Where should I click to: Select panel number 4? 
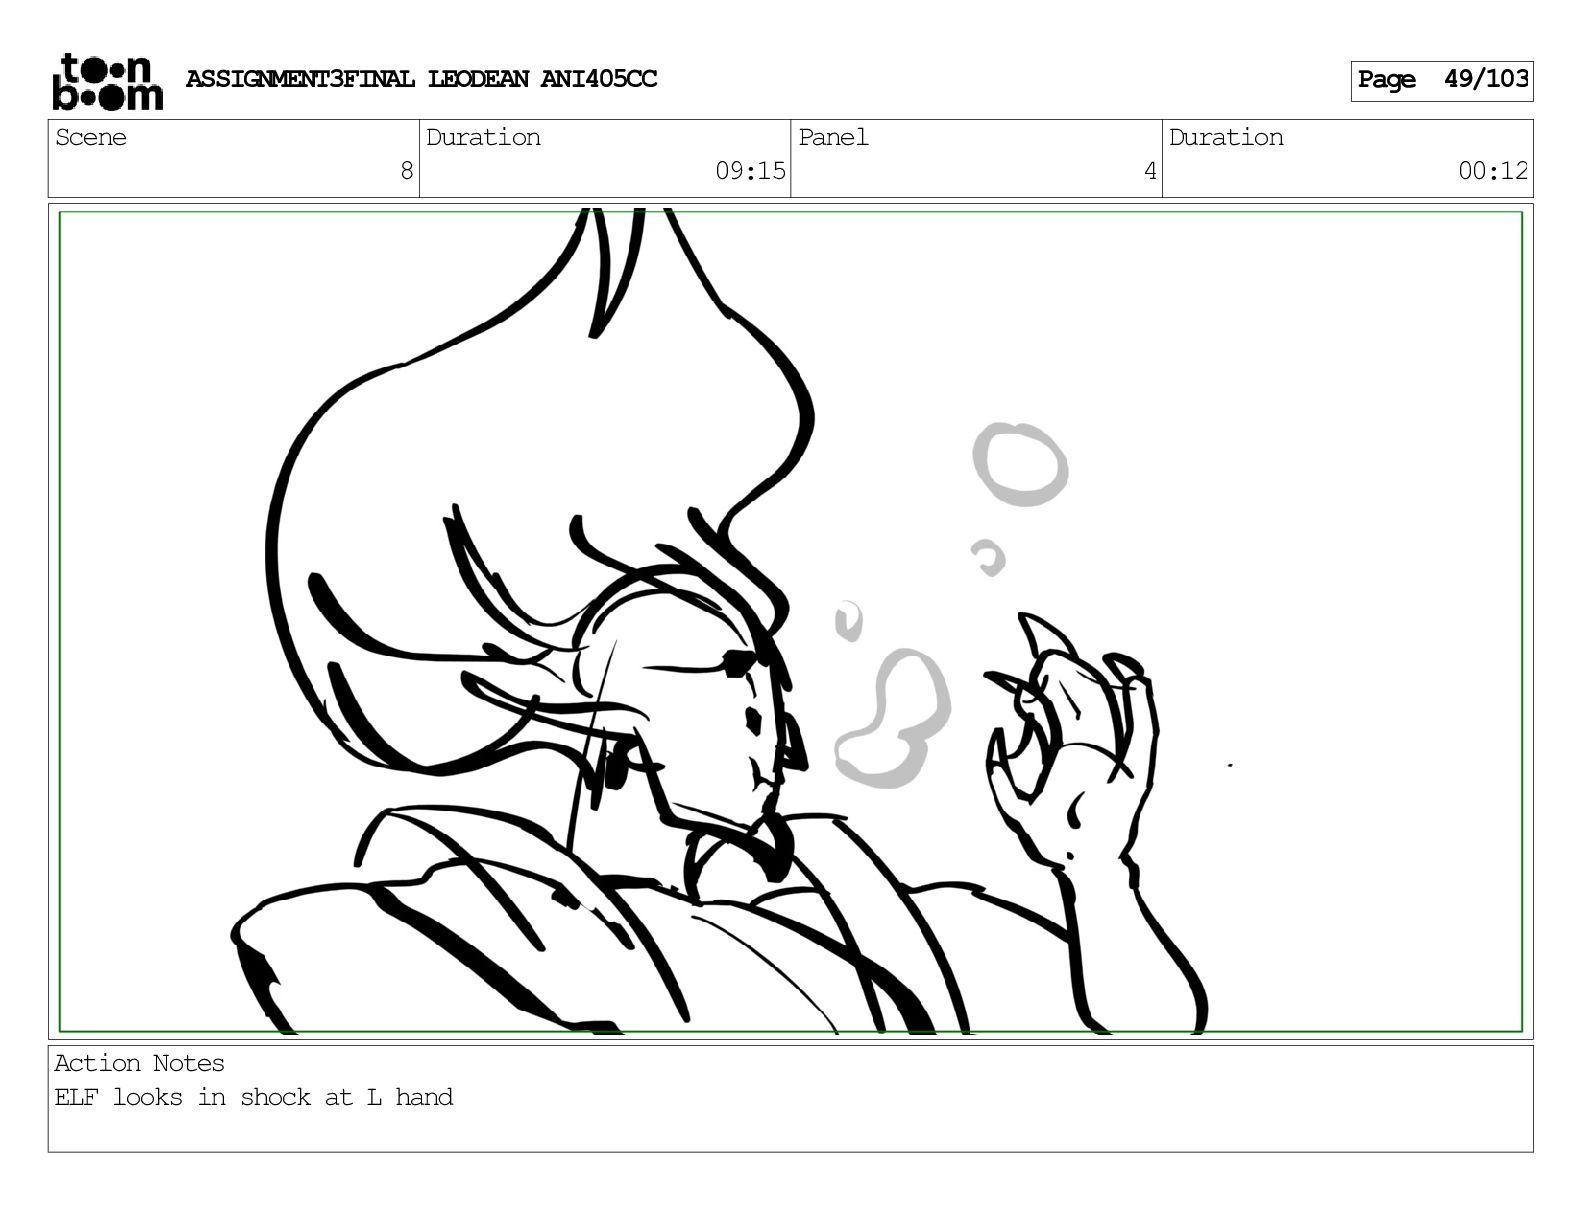tap(1150, 171)
